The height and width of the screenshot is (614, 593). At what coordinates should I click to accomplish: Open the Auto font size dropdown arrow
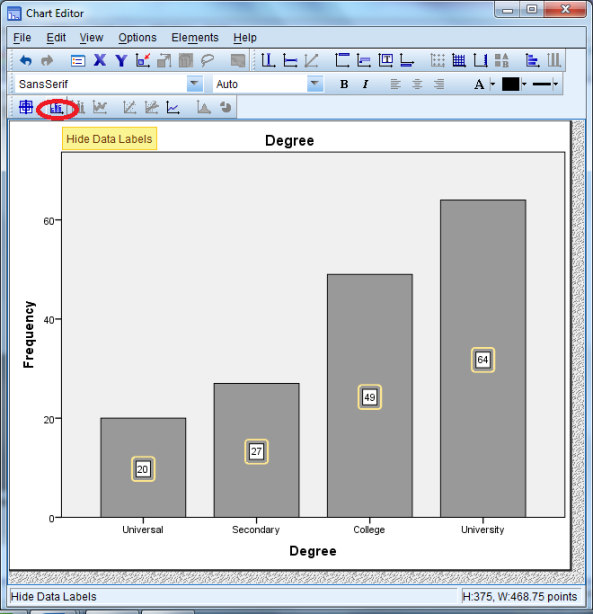tap(315, 84)
